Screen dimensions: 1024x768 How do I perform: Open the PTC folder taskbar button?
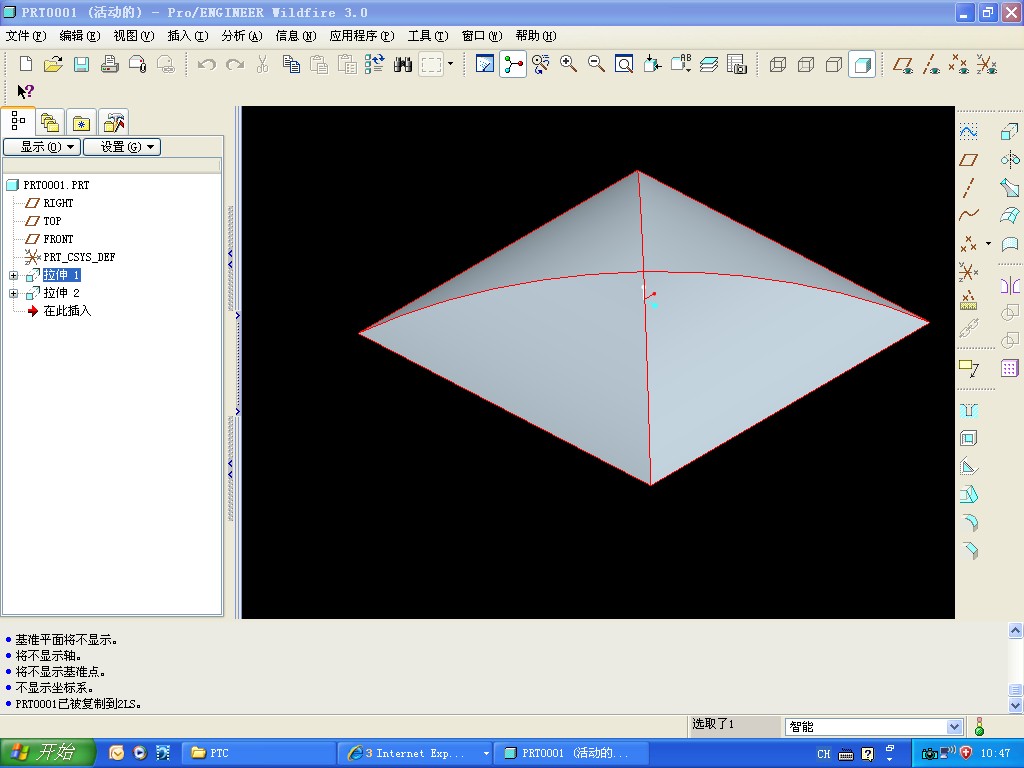[x=257, y=753]
